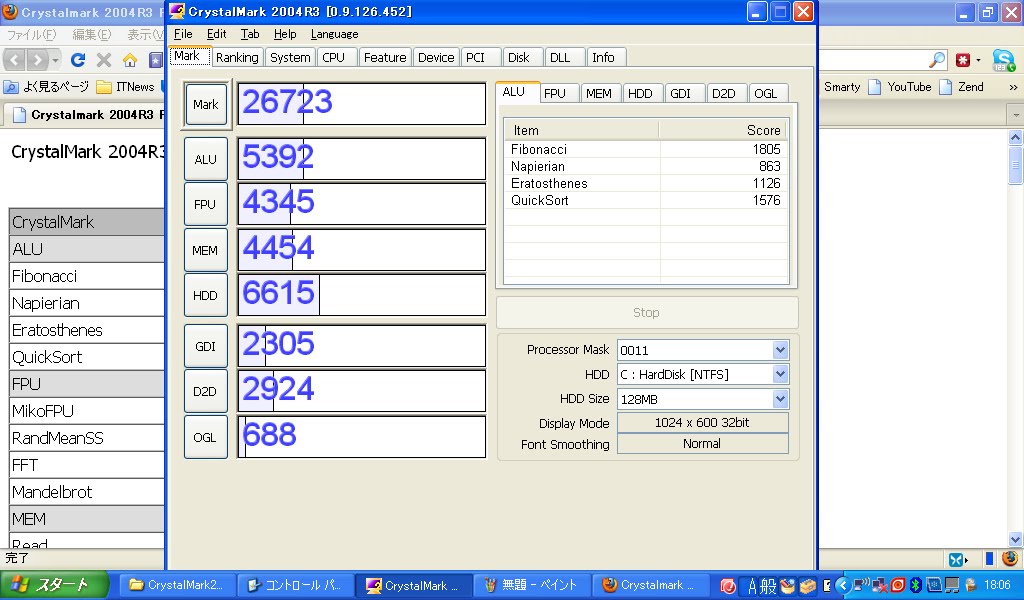Screen dimensions: 1024x600
Task: Click the search magnifier in Firefox search box
Action: coord(937,60)
